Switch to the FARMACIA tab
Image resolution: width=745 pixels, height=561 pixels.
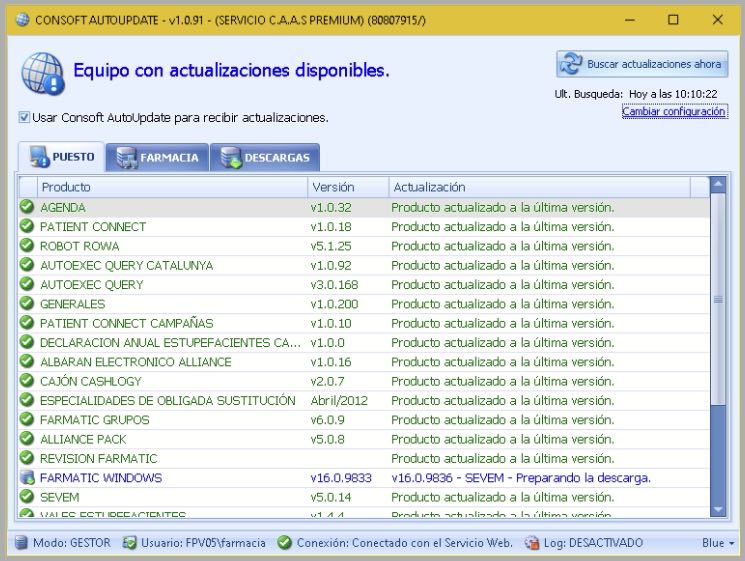click(x=157, y=157)
